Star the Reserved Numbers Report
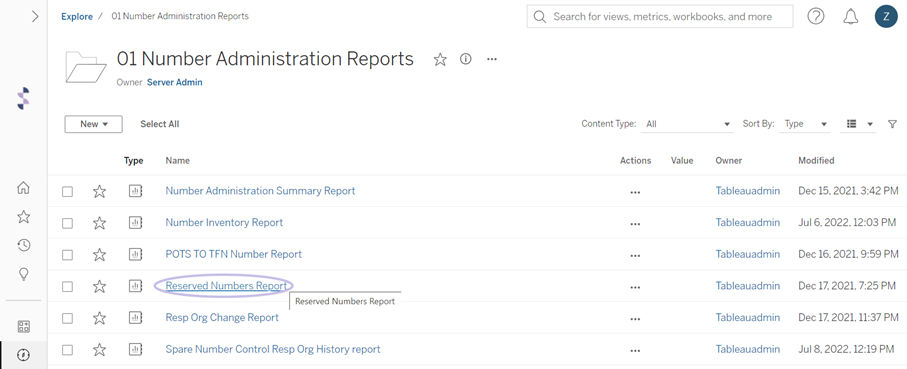The width and height of the screenshot is (907, 369). pyautogui.click(x=99, y=286)
